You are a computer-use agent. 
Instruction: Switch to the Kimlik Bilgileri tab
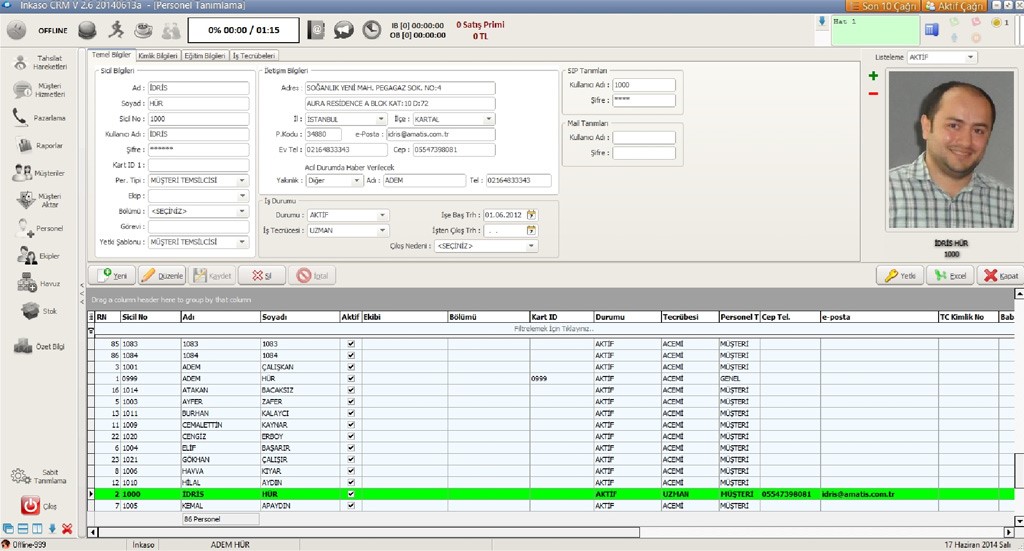tap(158, 56)
